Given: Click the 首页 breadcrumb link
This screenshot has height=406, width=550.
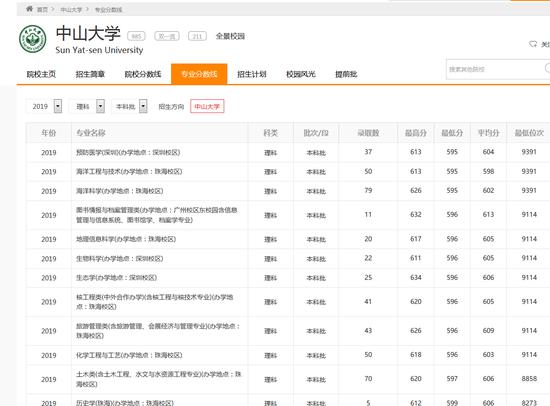Looking at the screenshot, I should [x=42, y=9].
